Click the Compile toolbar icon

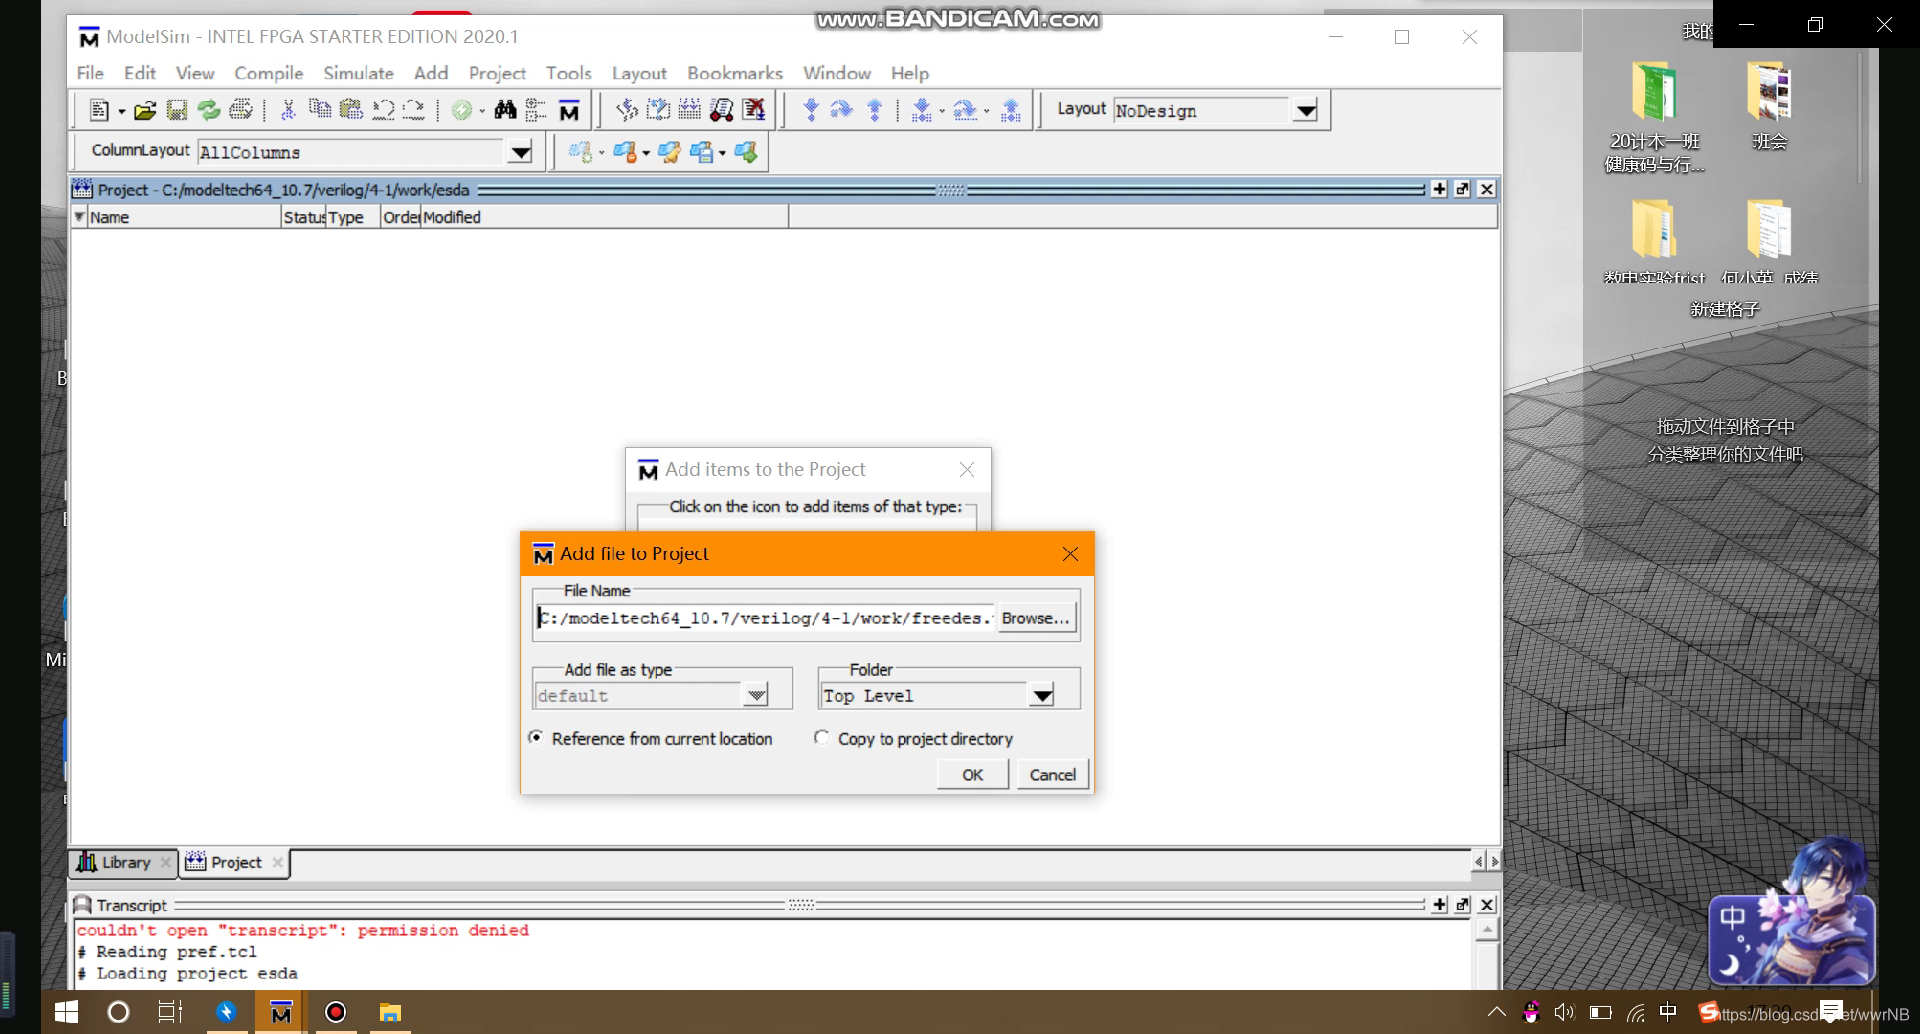[x=627, y=110]
